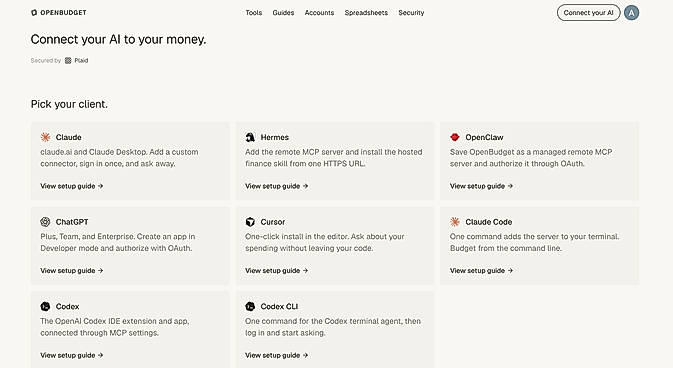Screen dimensions: 673x368
Task: Click the Codex CLI description about terminal agent
Action: point(333,327)
